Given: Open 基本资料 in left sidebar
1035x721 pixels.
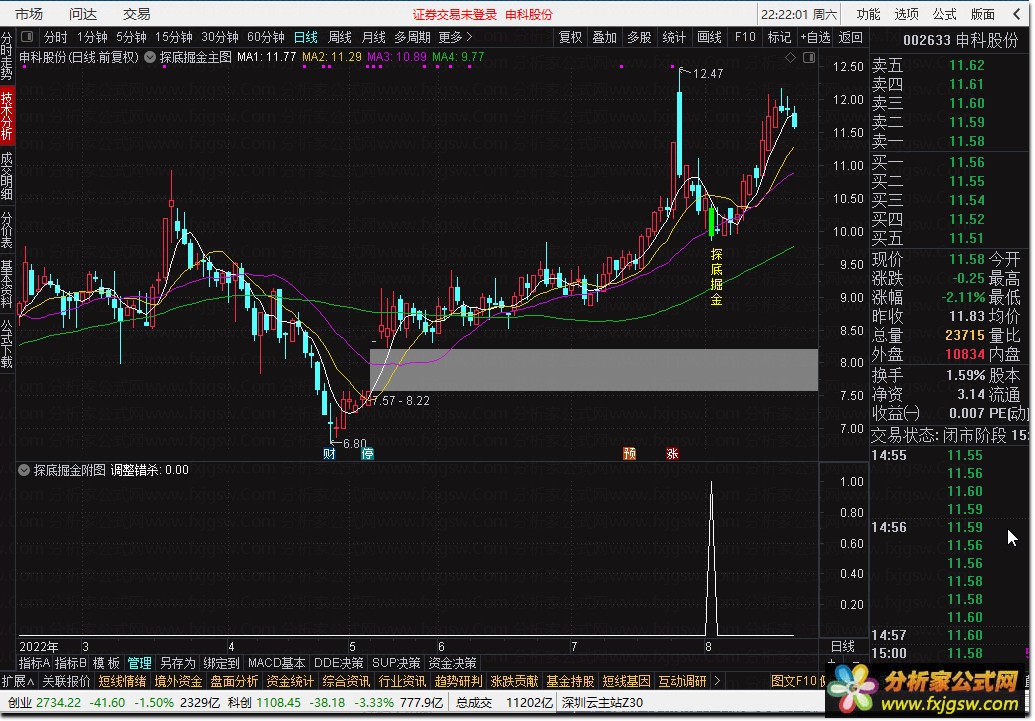Looking at the screenshot, I should tap(7, 283).
